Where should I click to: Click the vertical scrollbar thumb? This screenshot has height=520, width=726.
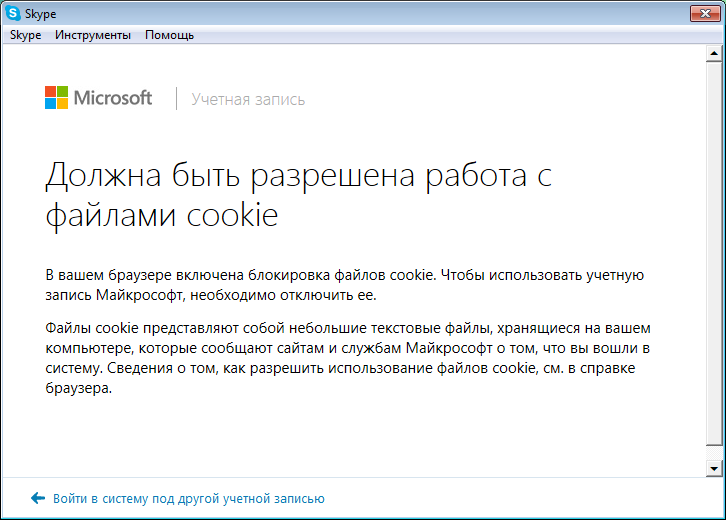tap(714, 253)
